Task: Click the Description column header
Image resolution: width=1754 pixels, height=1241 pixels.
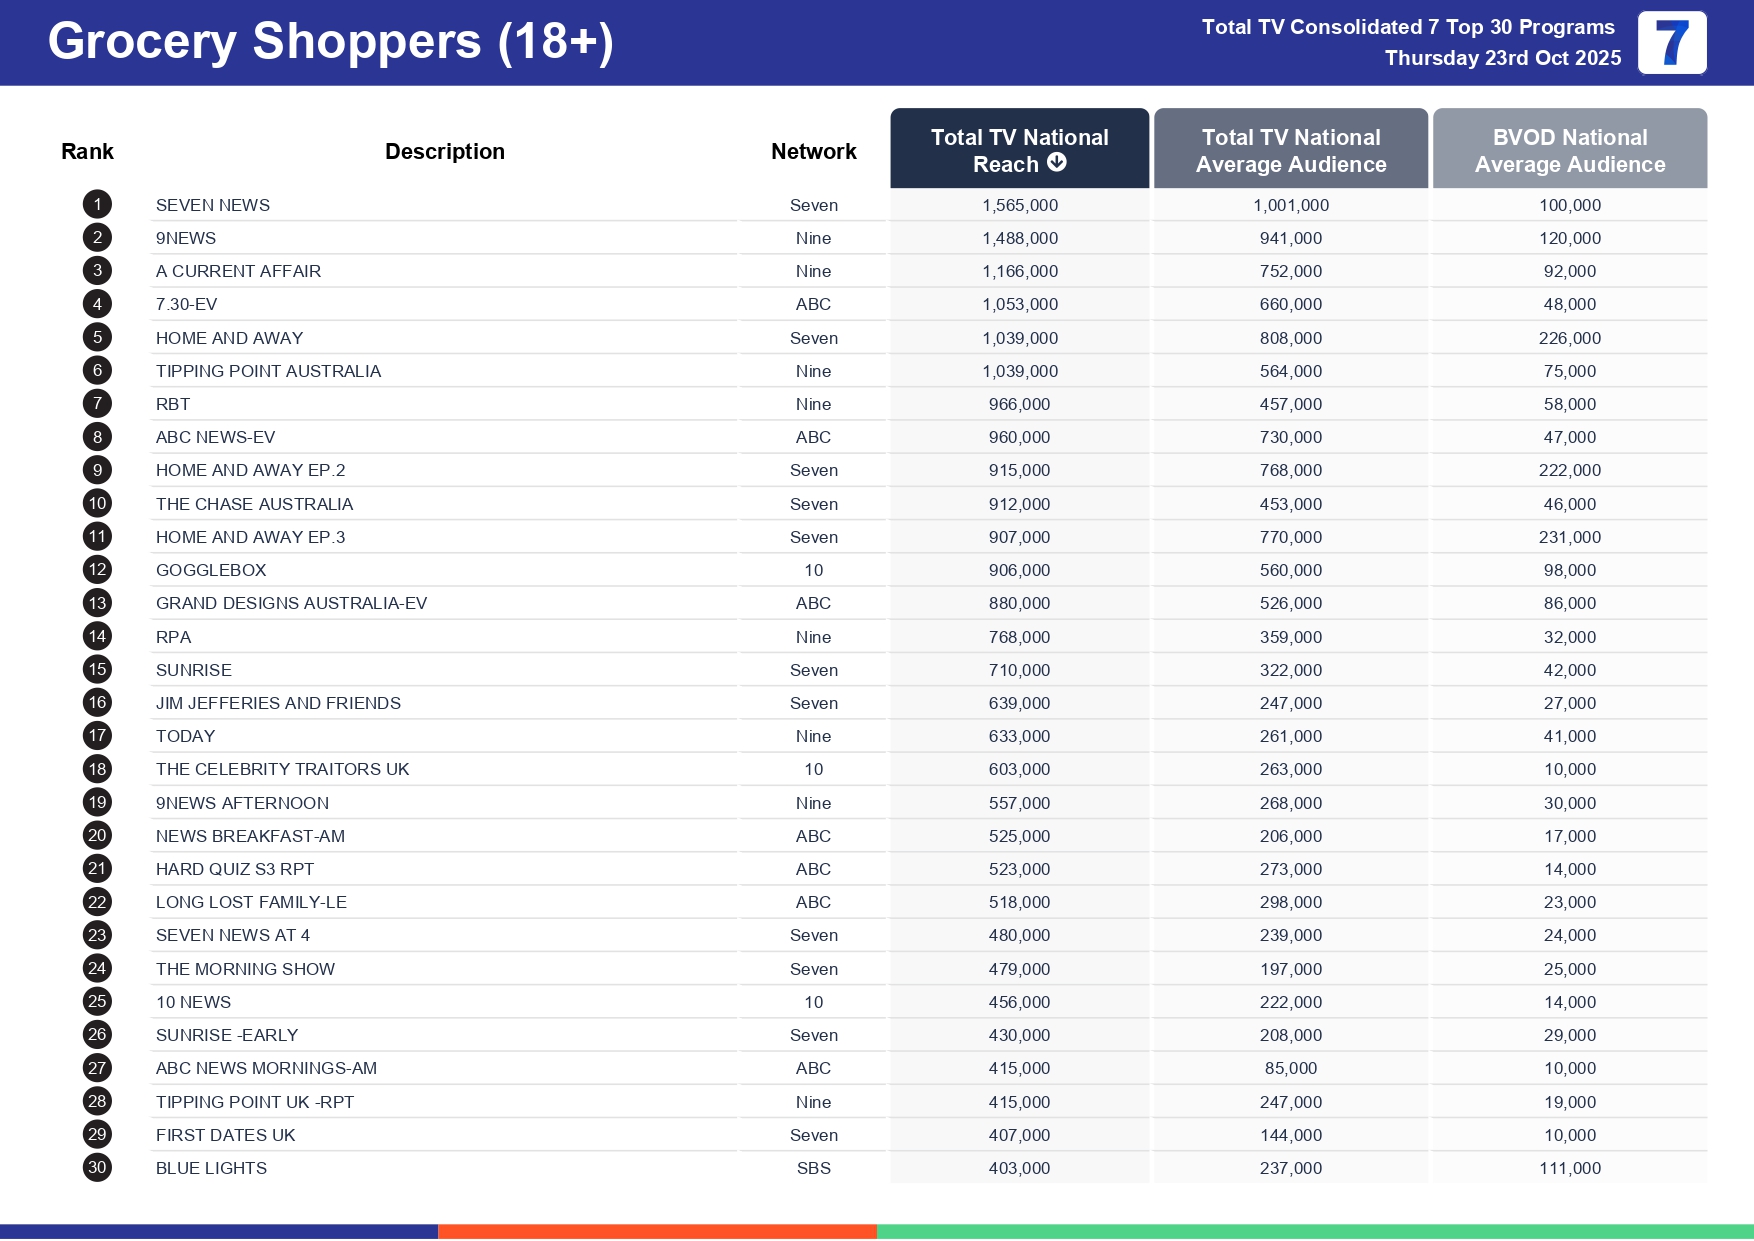Action: [445, 152]
